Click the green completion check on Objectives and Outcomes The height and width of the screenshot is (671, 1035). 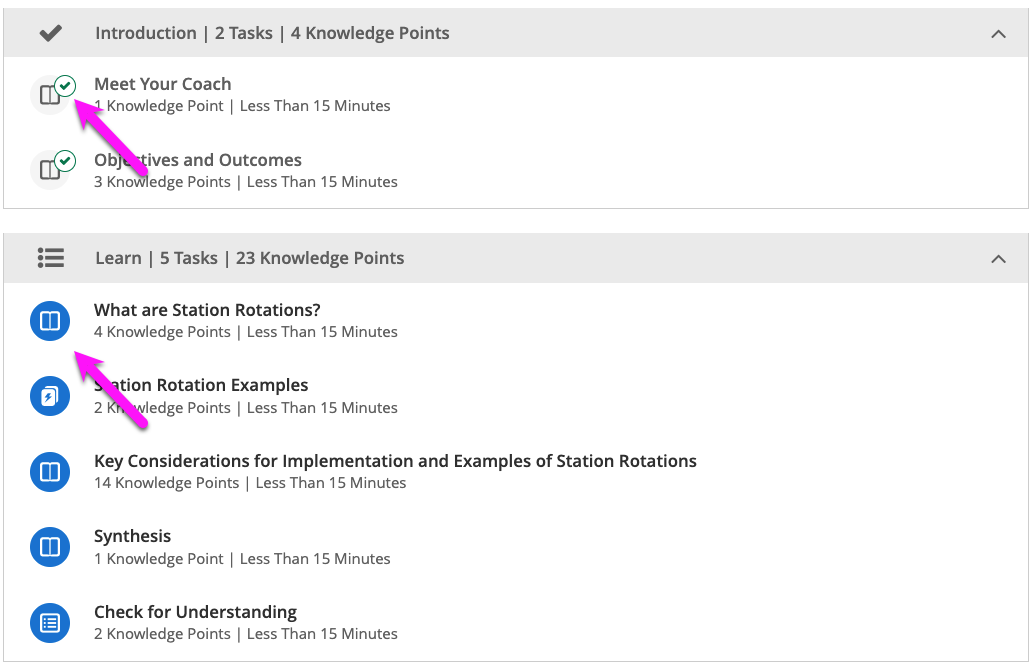pos(66,160)
